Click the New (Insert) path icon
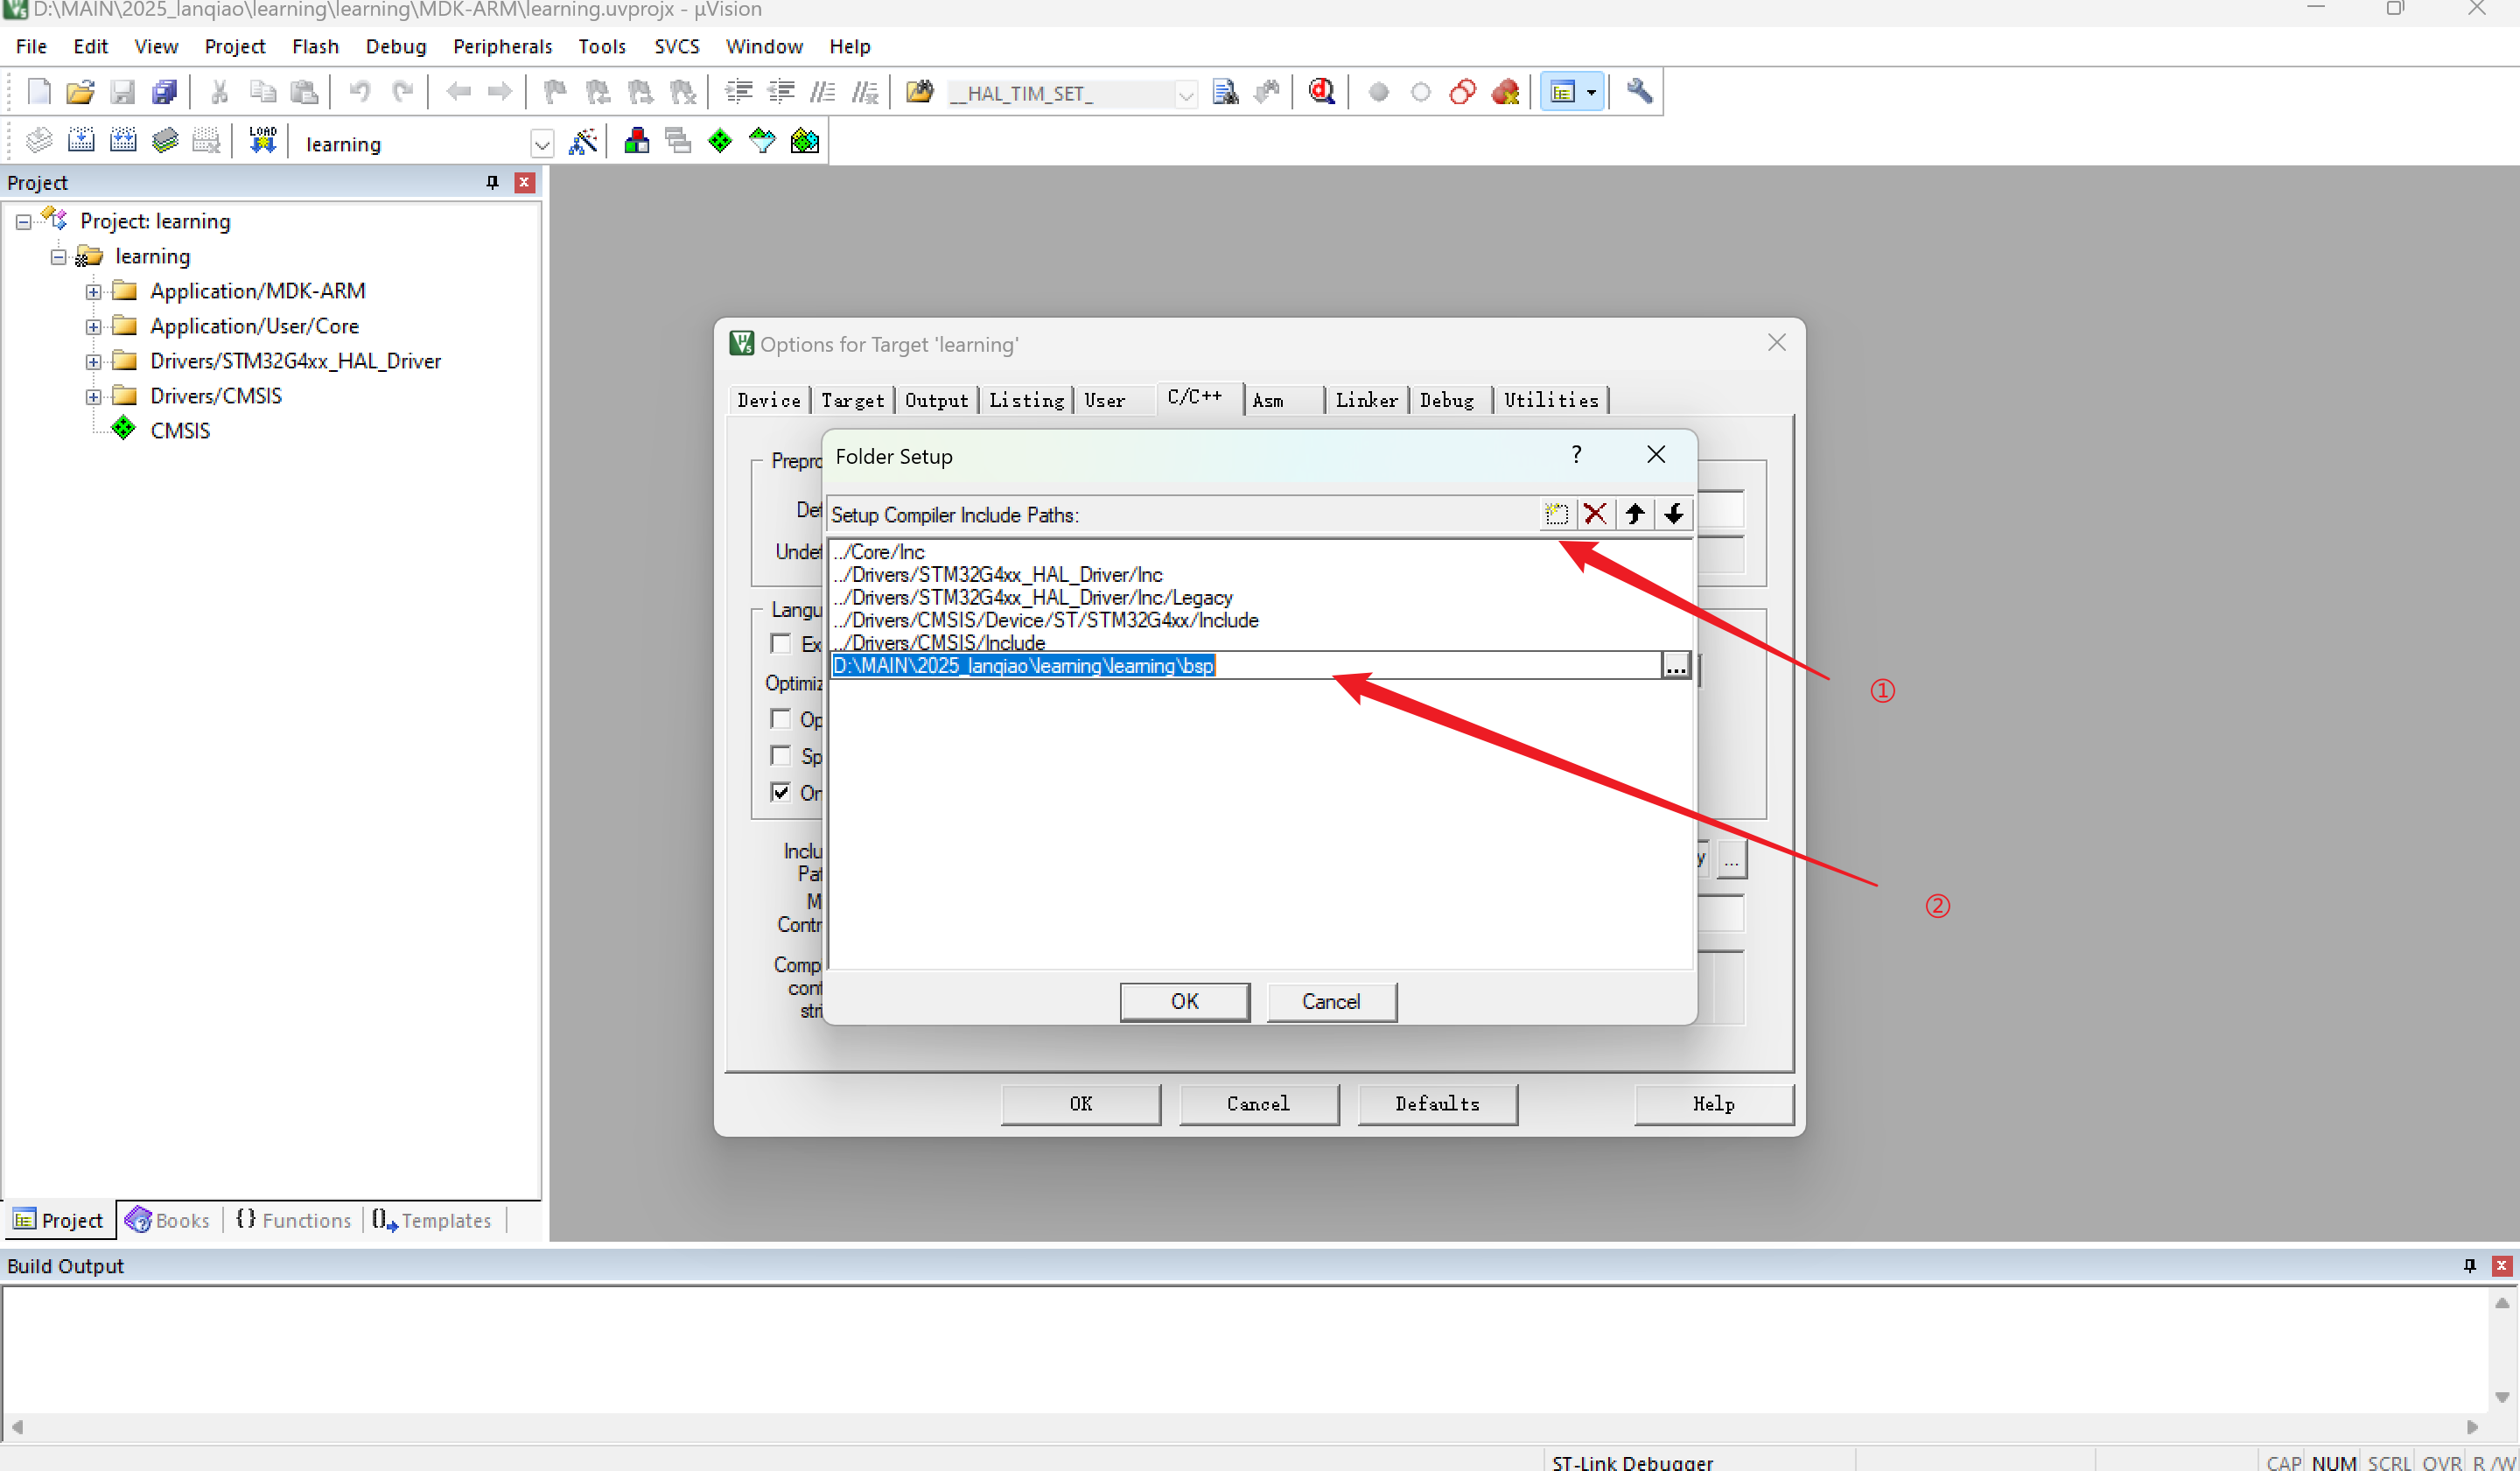2520x1471 pixels. click(x=1556, y=514)
